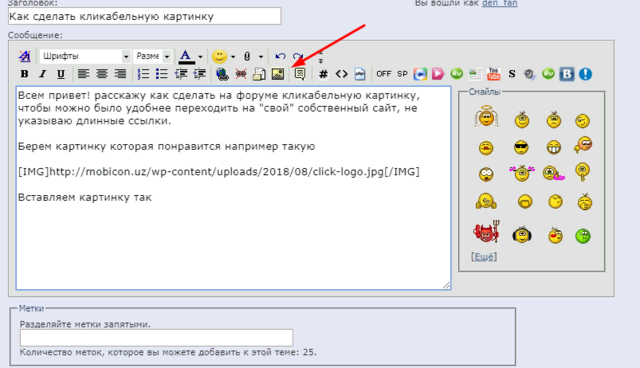Screen dimensions: 640x368
Task: Undo the last edit
Action: [x=280, y=56]
